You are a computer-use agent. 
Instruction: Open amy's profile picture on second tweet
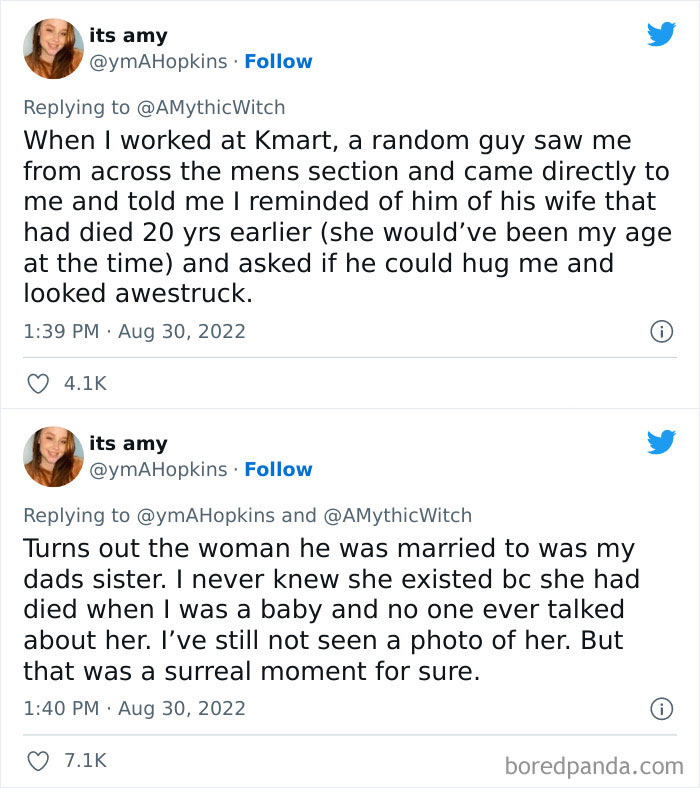pos(53,456)
